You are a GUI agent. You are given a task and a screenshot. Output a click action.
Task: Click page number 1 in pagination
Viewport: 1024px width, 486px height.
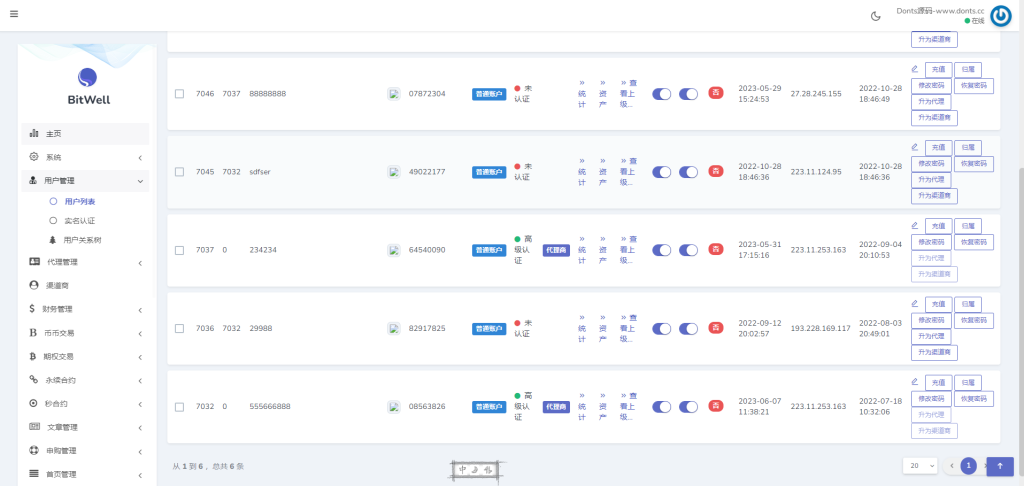tap(968, 466)
